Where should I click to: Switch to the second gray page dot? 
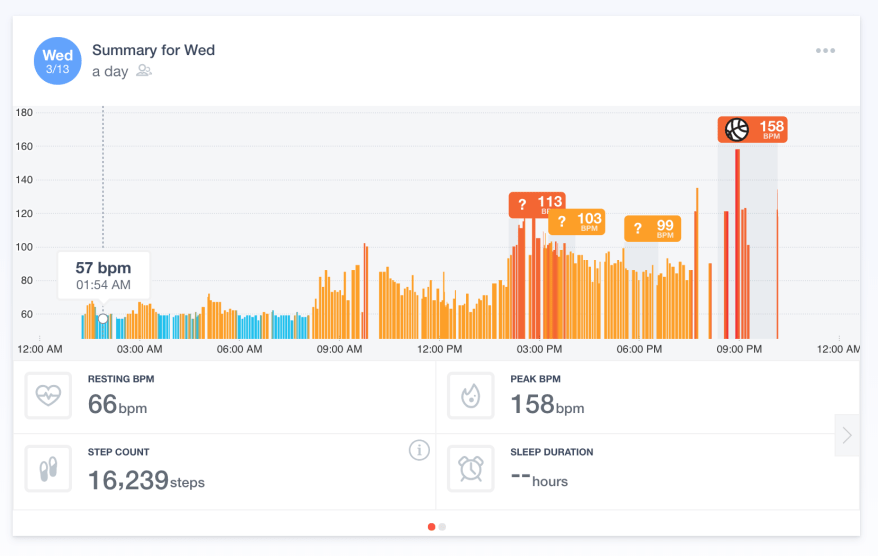442,526
